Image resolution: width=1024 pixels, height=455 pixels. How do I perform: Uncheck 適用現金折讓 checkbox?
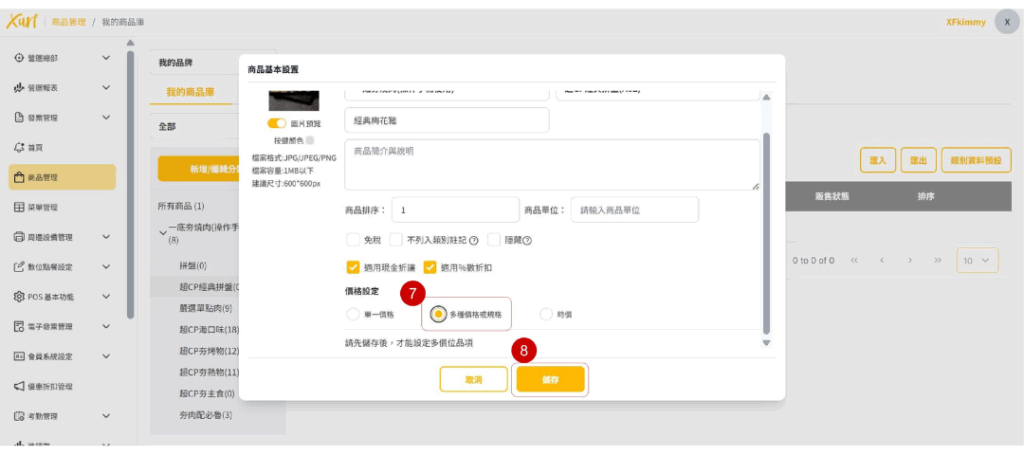(x=352, y=268)
